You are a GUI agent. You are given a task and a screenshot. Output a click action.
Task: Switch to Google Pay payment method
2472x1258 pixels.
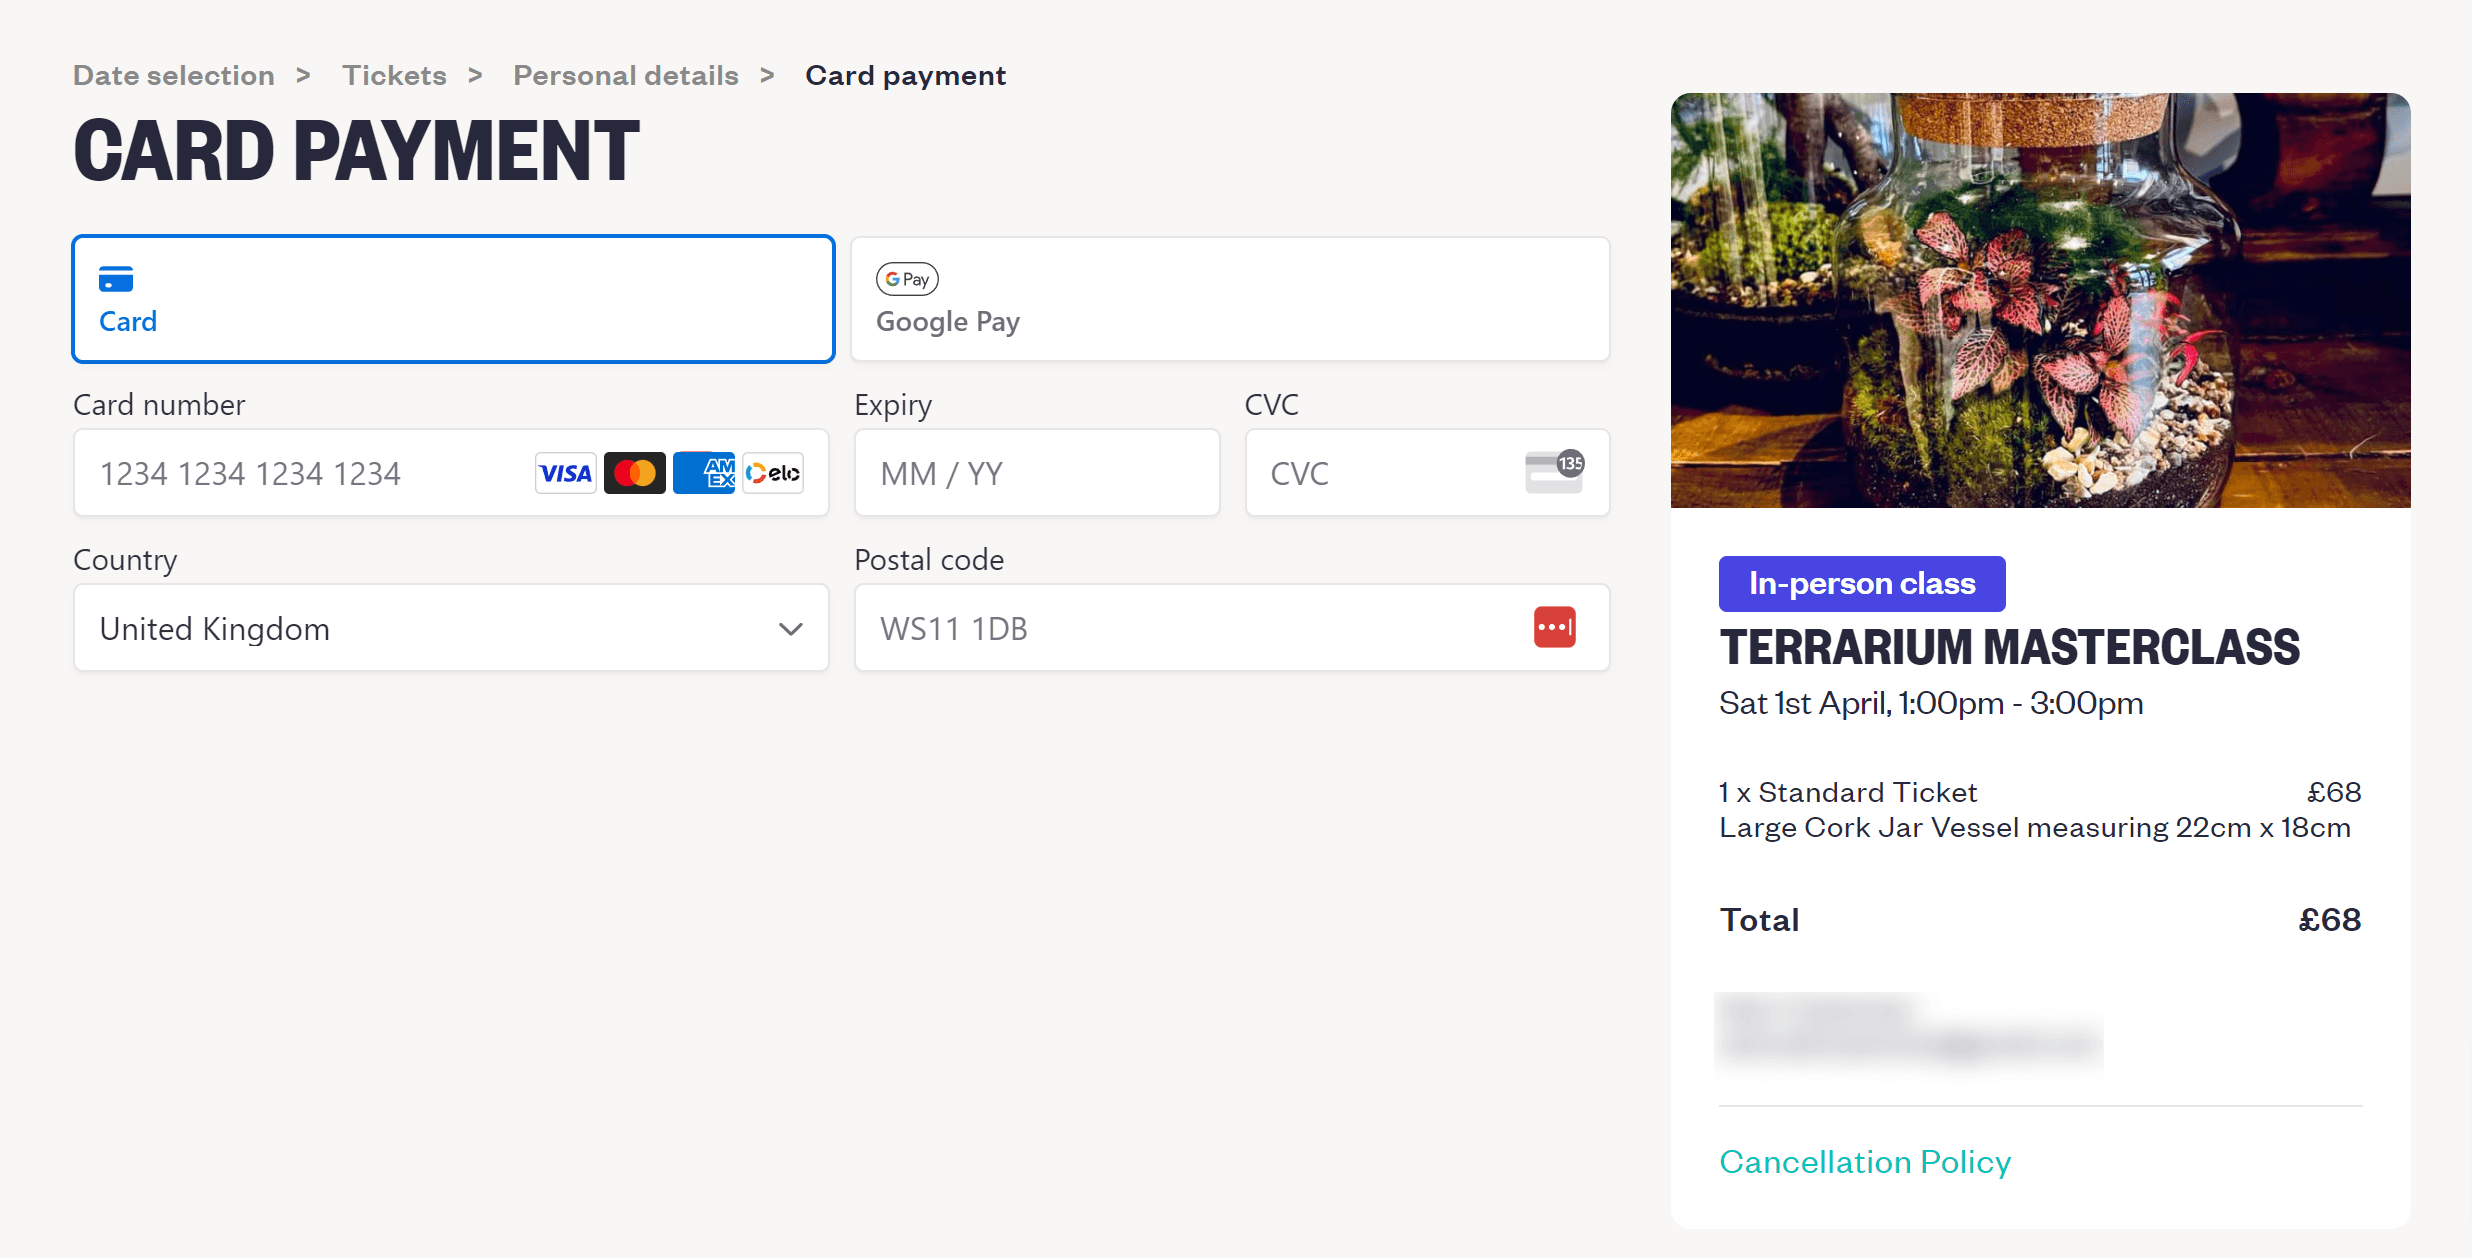pyautogui.click(x=1229, y=299)
